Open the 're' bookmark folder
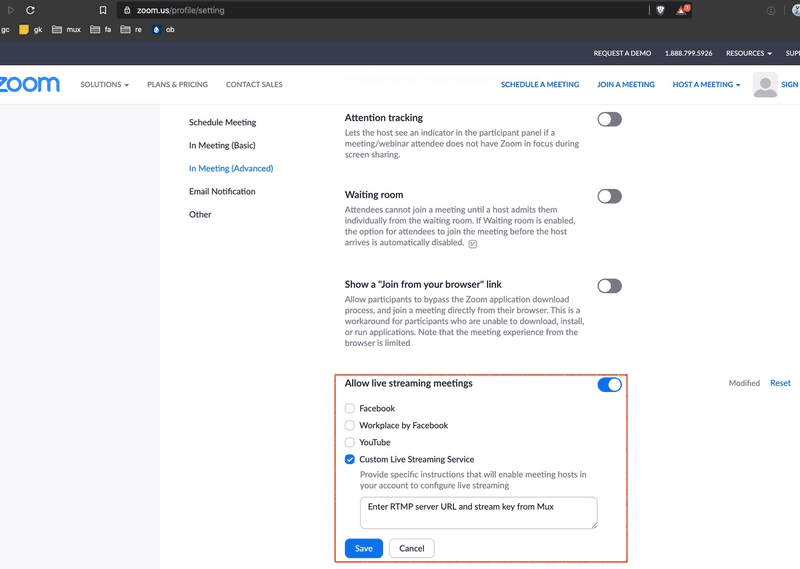The height and width of the screenshot is (569, 800). point(131,30)
